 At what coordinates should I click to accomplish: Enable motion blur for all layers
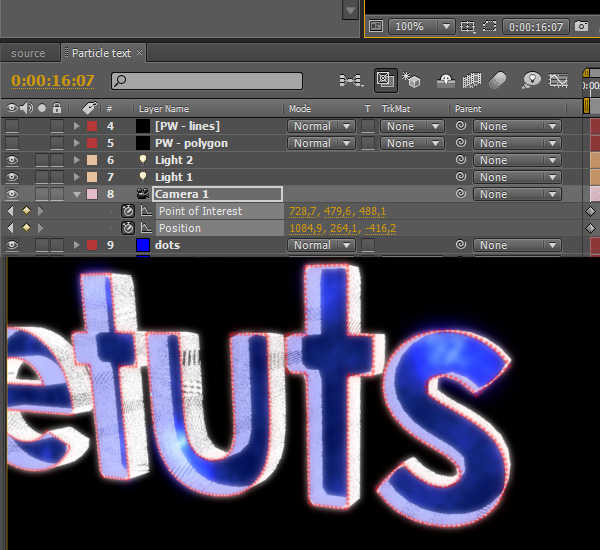(497, 80)
